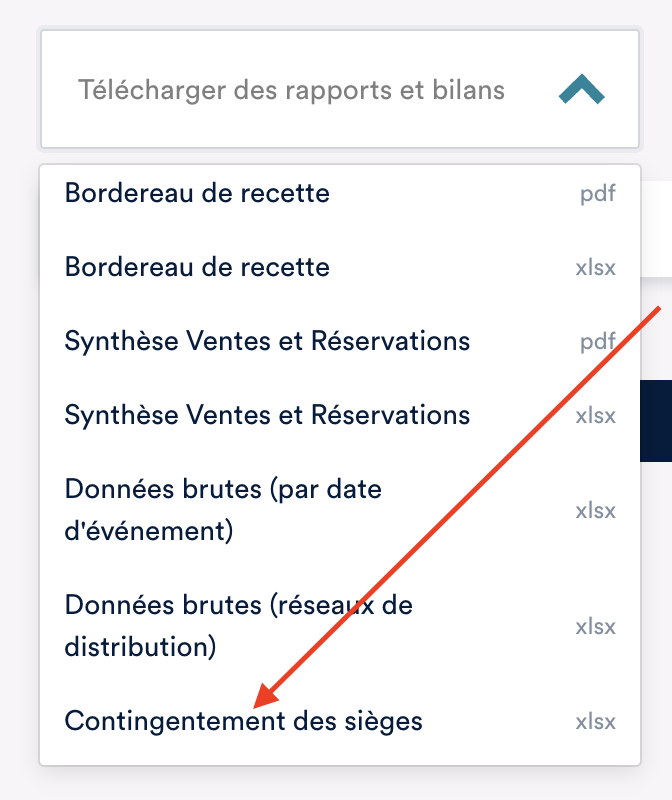Click the dark navy block behind the menu

pos(656,420)
